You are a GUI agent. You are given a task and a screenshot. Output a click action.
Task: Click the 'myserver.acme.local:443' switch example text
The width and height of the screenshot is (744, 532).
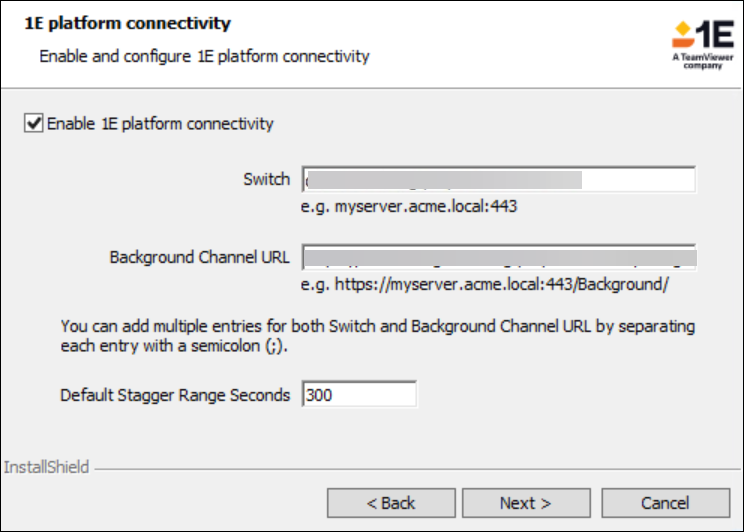(409, 207)
